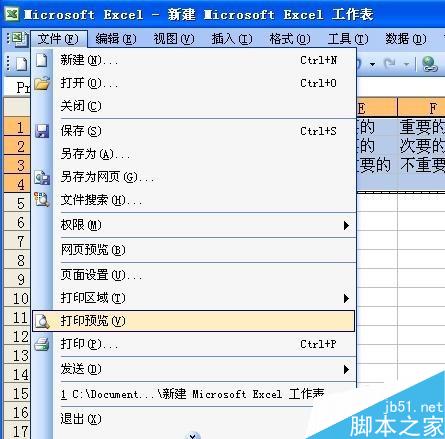Select row 16 header

point(17,412)
